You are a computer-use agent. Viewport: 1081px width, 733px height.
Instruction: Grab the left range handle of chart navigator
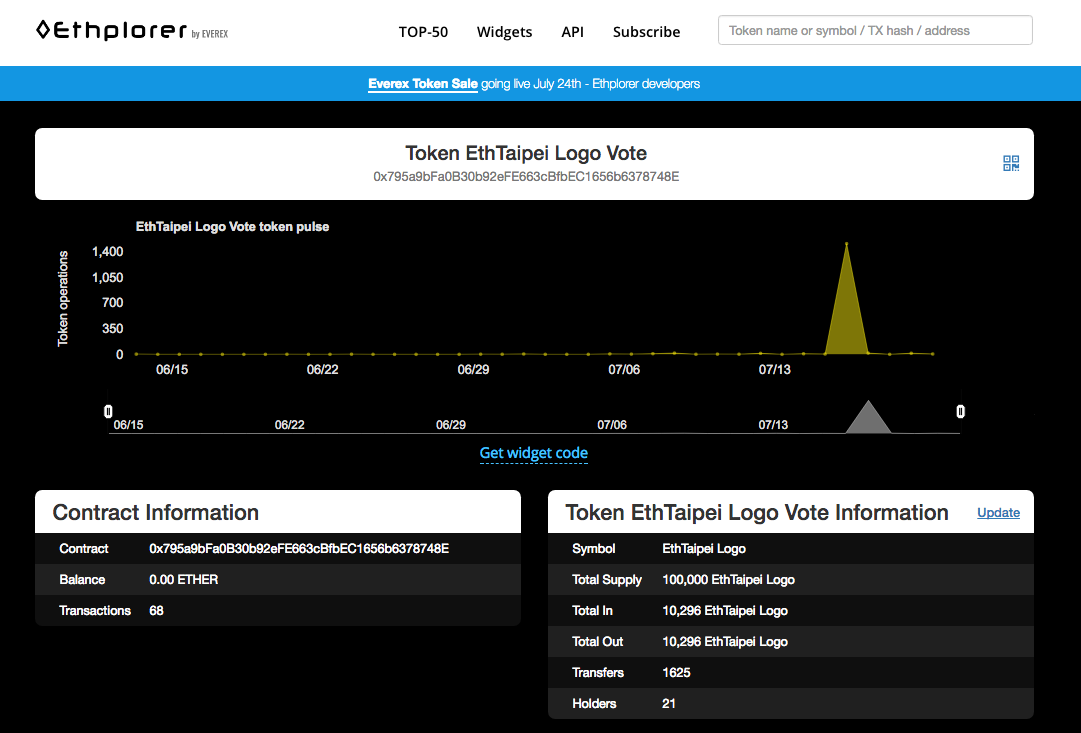[x=108, y=412]
